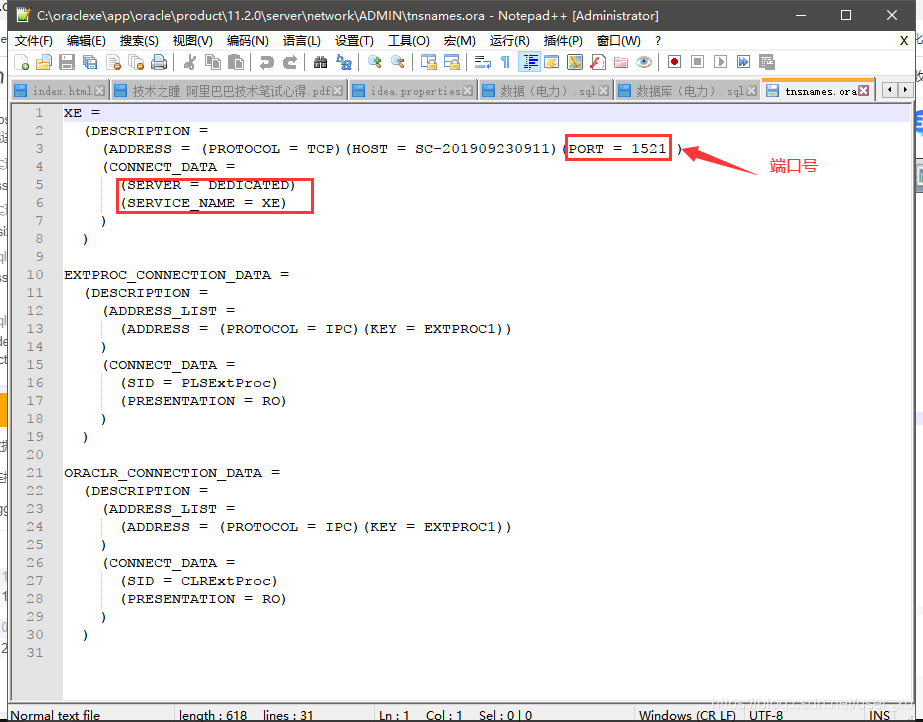
Task: Close the tnsnames.ora tab
Action: (x=863, y=91)
